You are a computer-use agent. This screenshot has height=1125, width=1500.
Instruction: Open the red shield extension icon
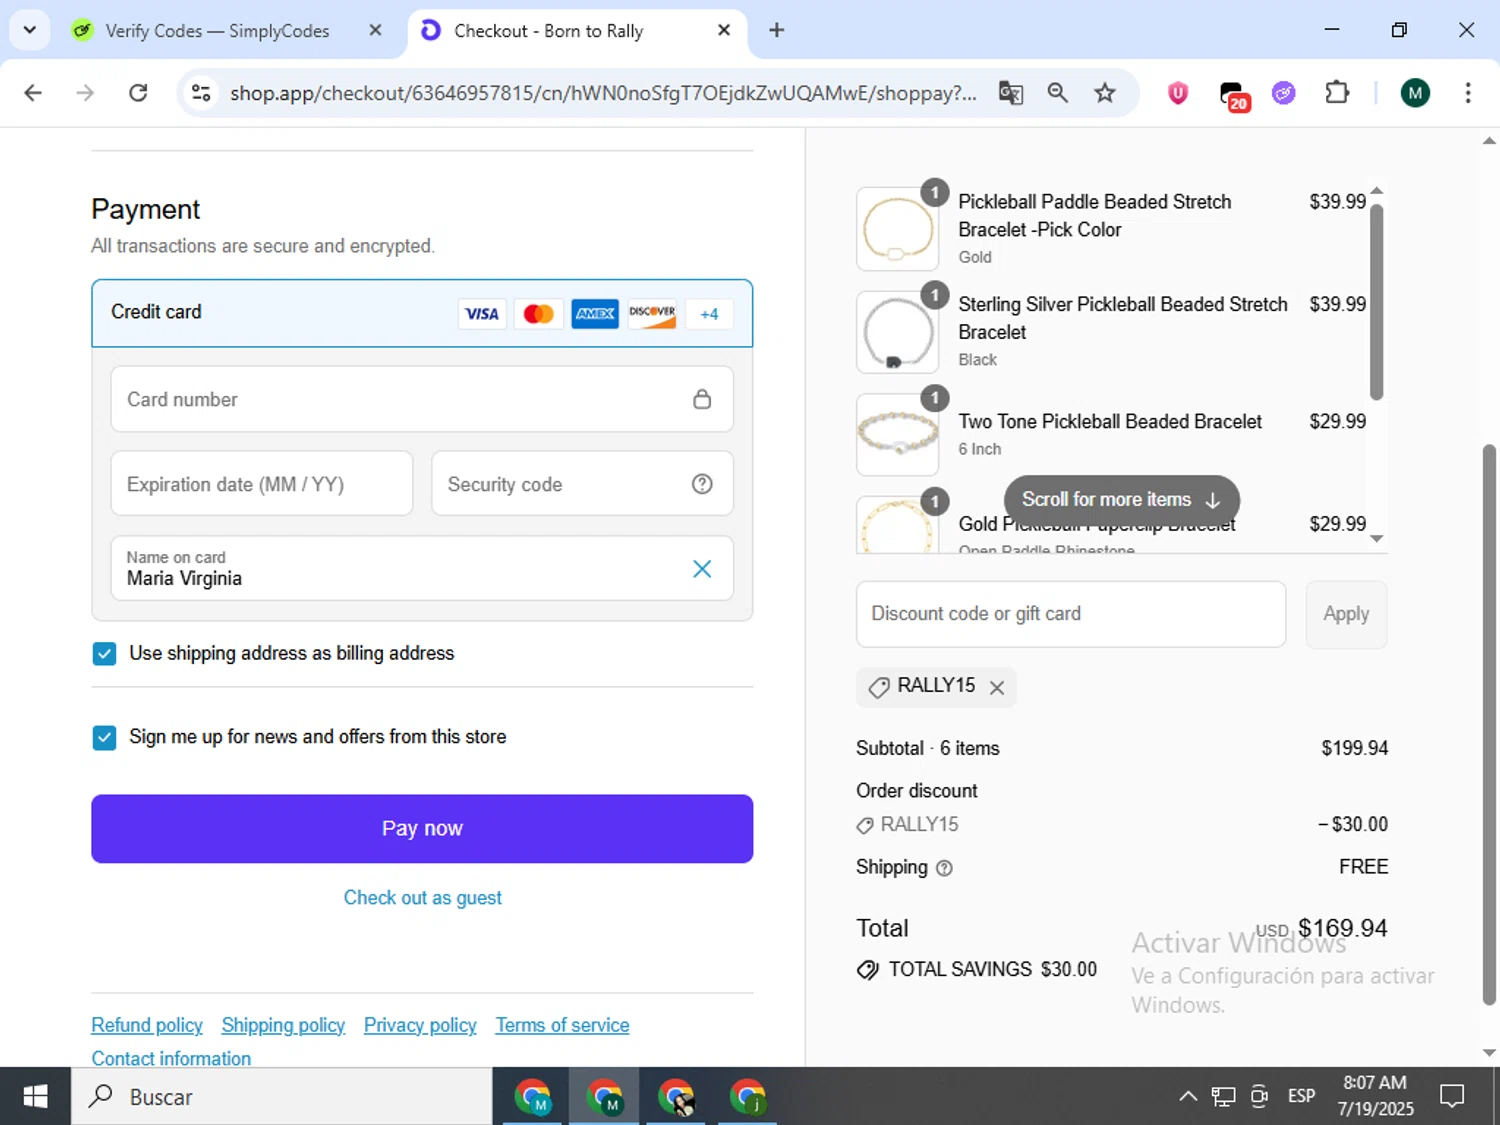pos(1178,93)
